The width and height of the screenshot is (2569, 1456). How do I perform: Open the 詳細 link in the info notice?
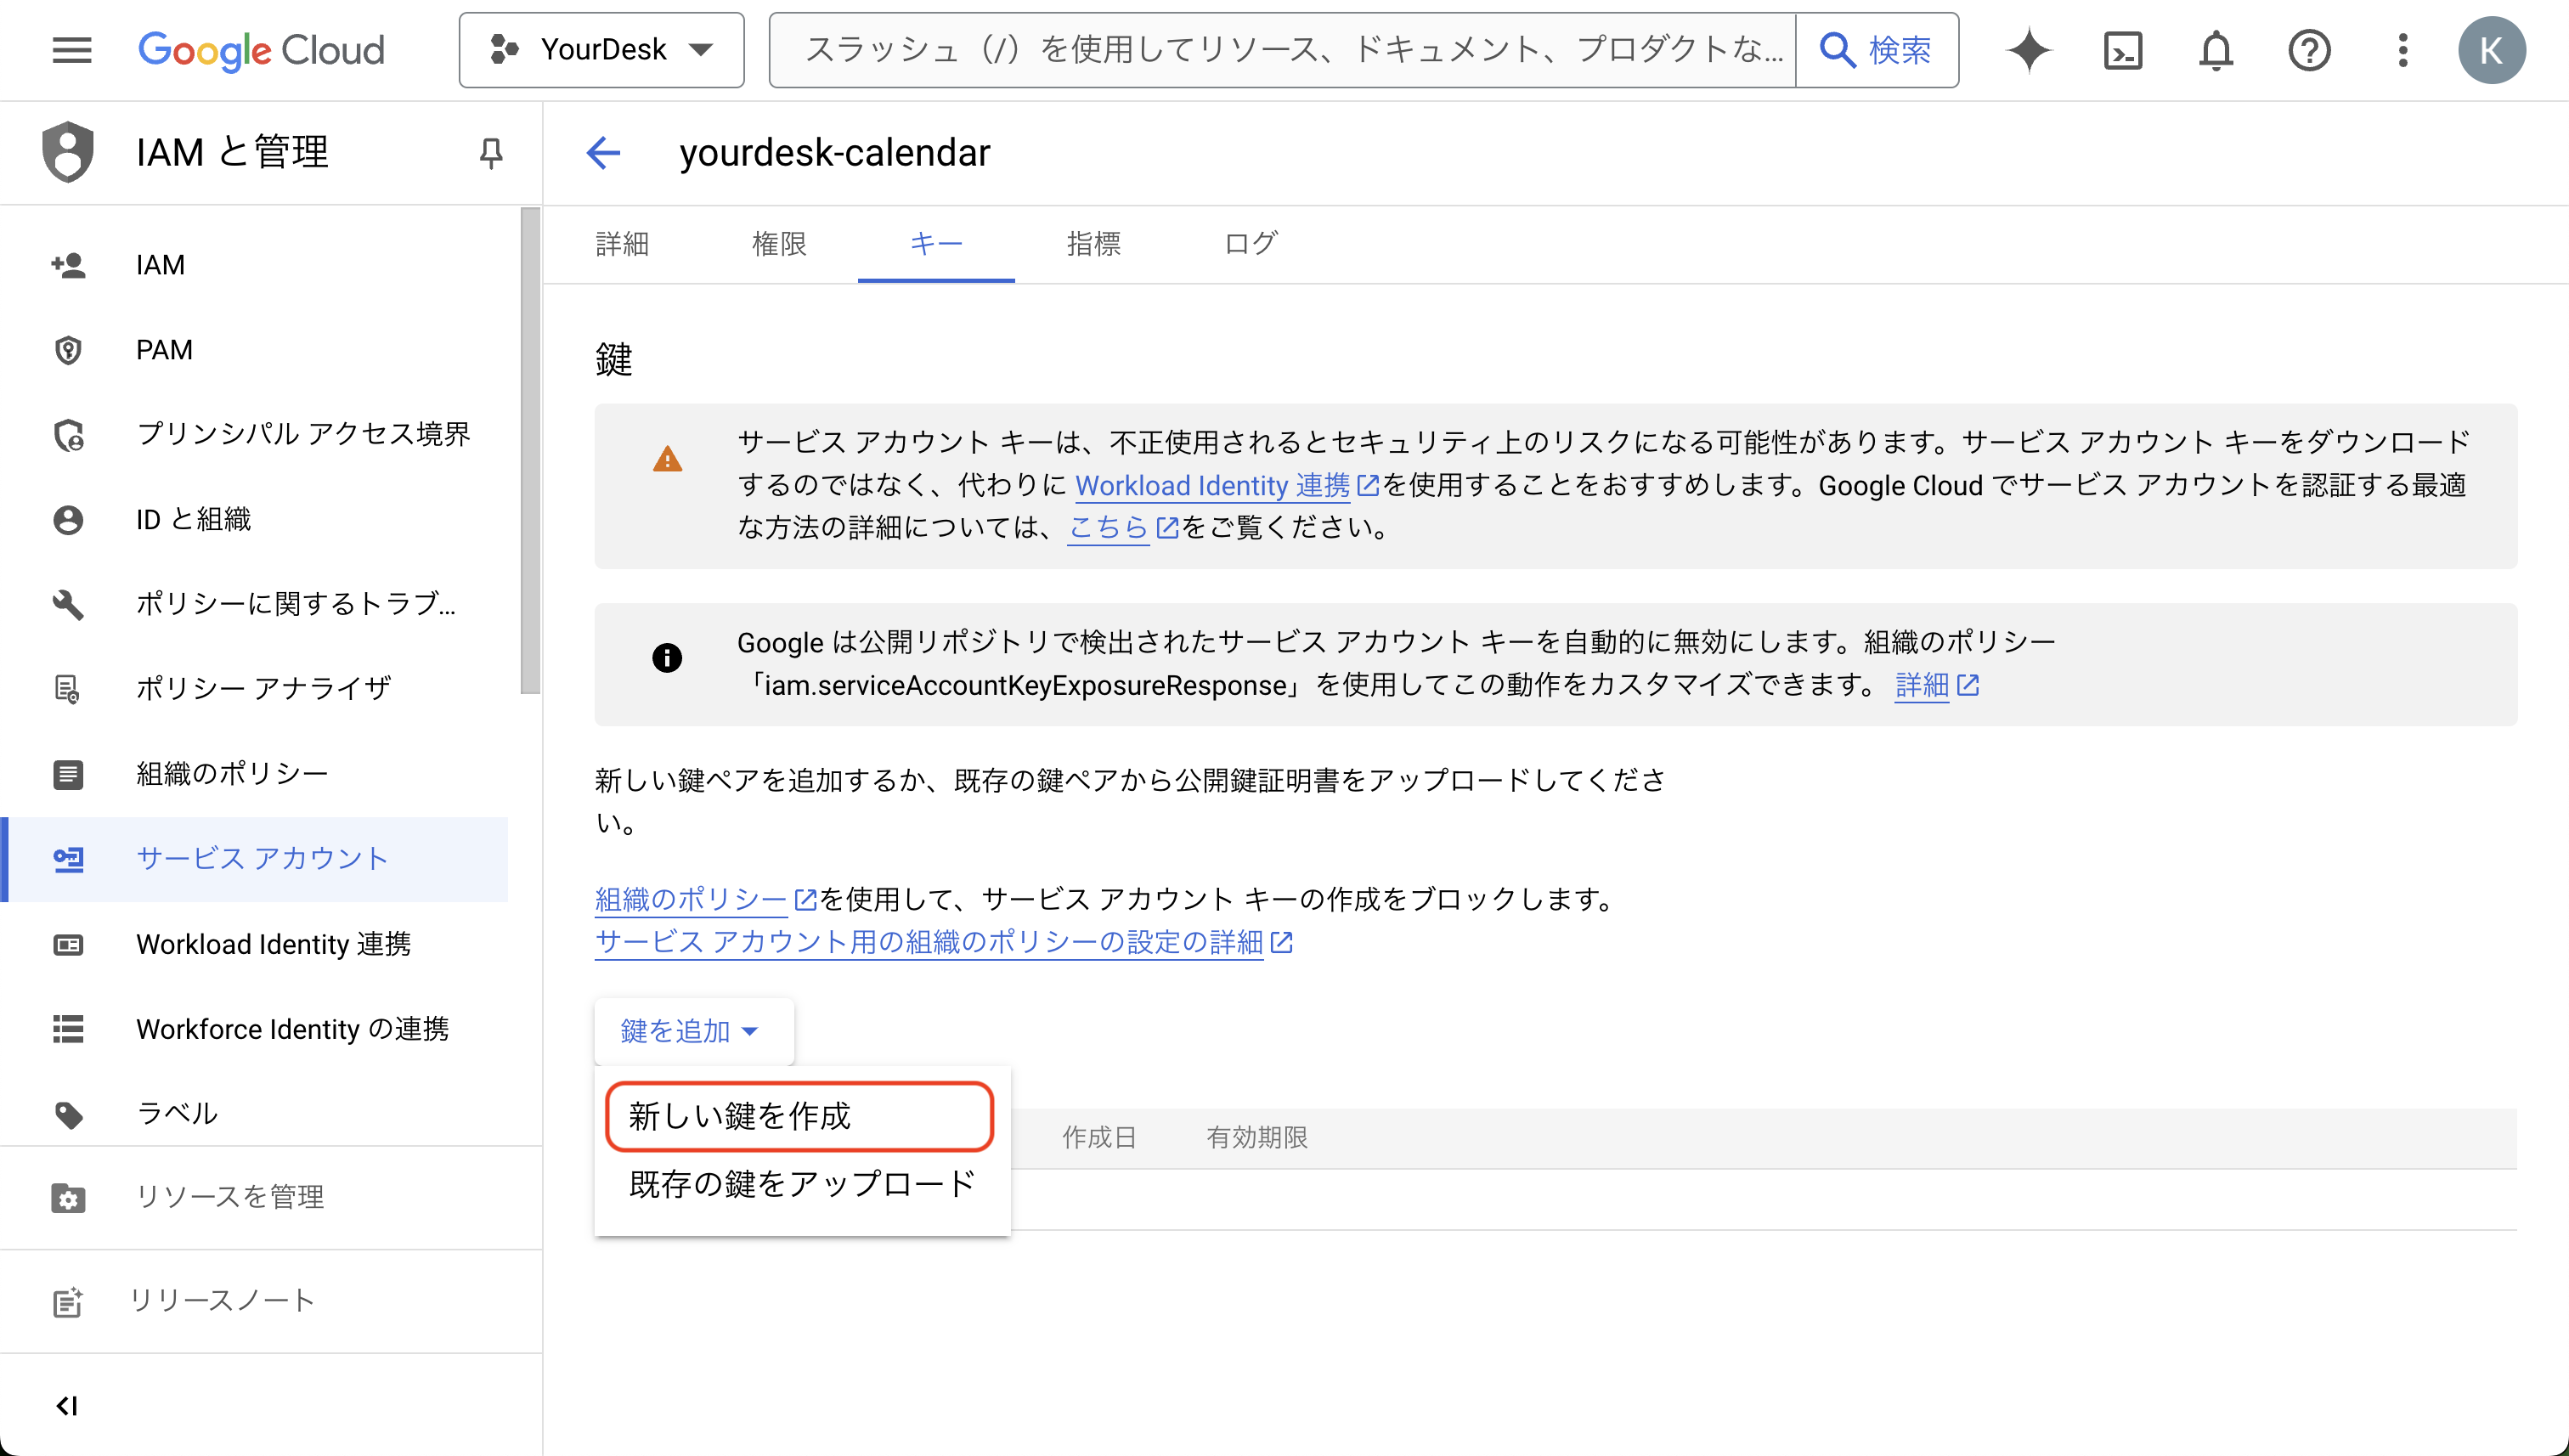[1936, 685]
